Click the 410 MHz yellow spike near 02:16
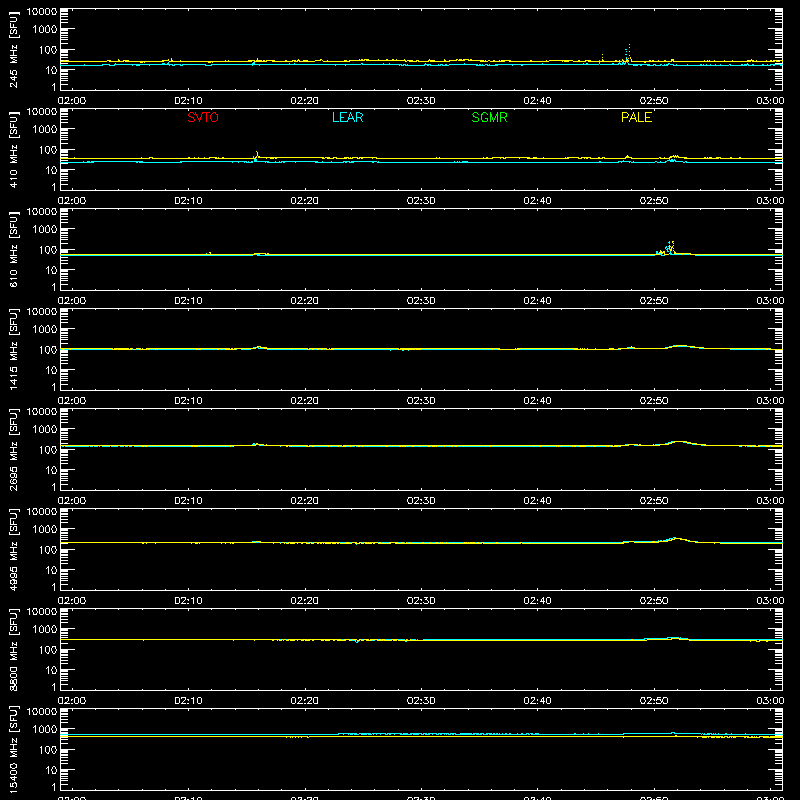This screenshot has height=800, width=800. click(257, 155)
